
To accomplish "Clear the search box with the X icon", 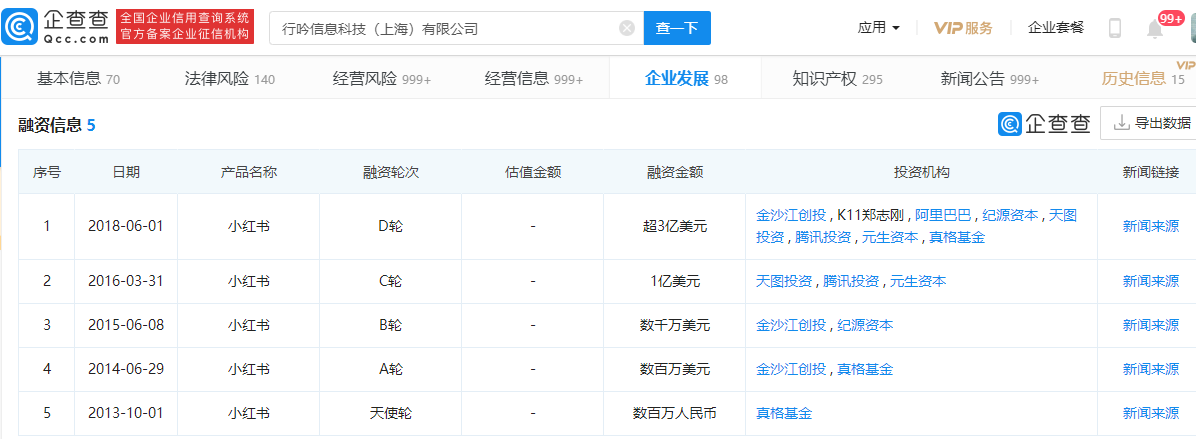I will [627, 29].
